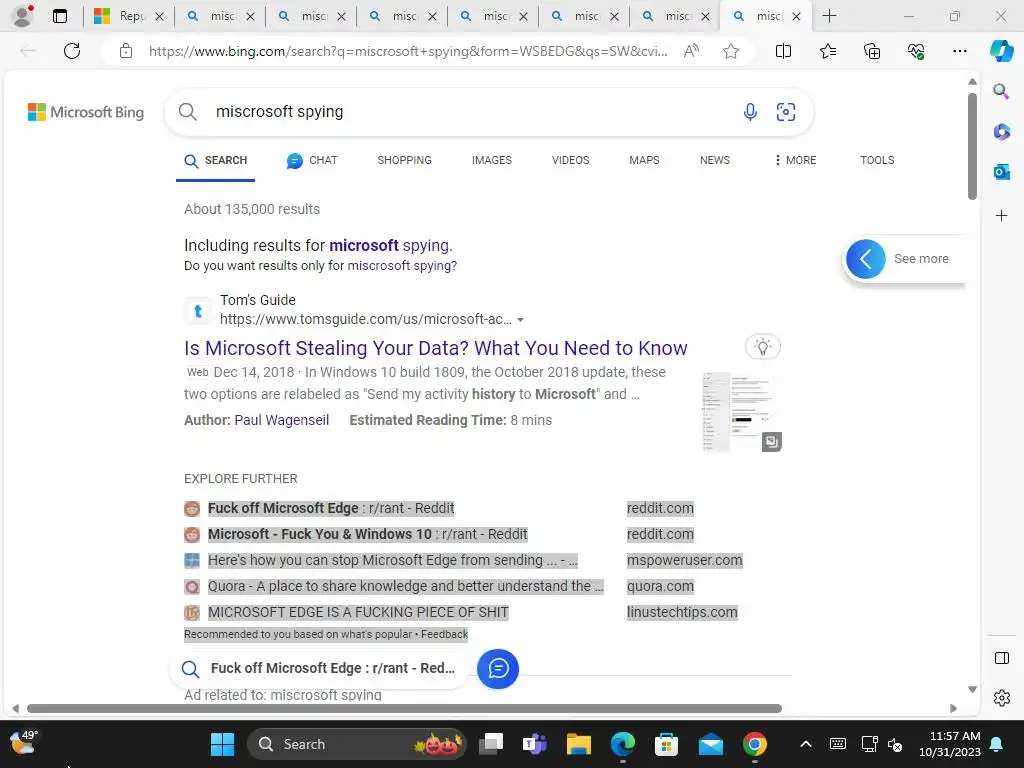The image size is (1024, 768).
Task: Switch to the Repu browser tab
Action: pos(129,16)
